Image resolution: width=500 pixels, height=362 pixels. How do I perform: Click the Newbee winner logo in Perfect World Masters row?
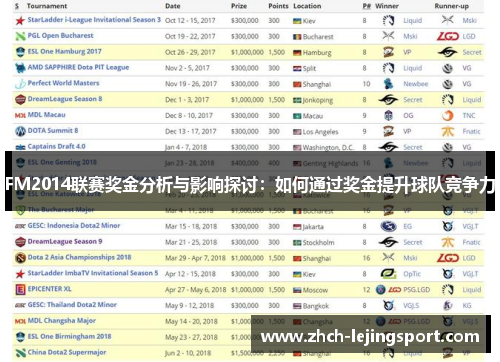(388, 84)
